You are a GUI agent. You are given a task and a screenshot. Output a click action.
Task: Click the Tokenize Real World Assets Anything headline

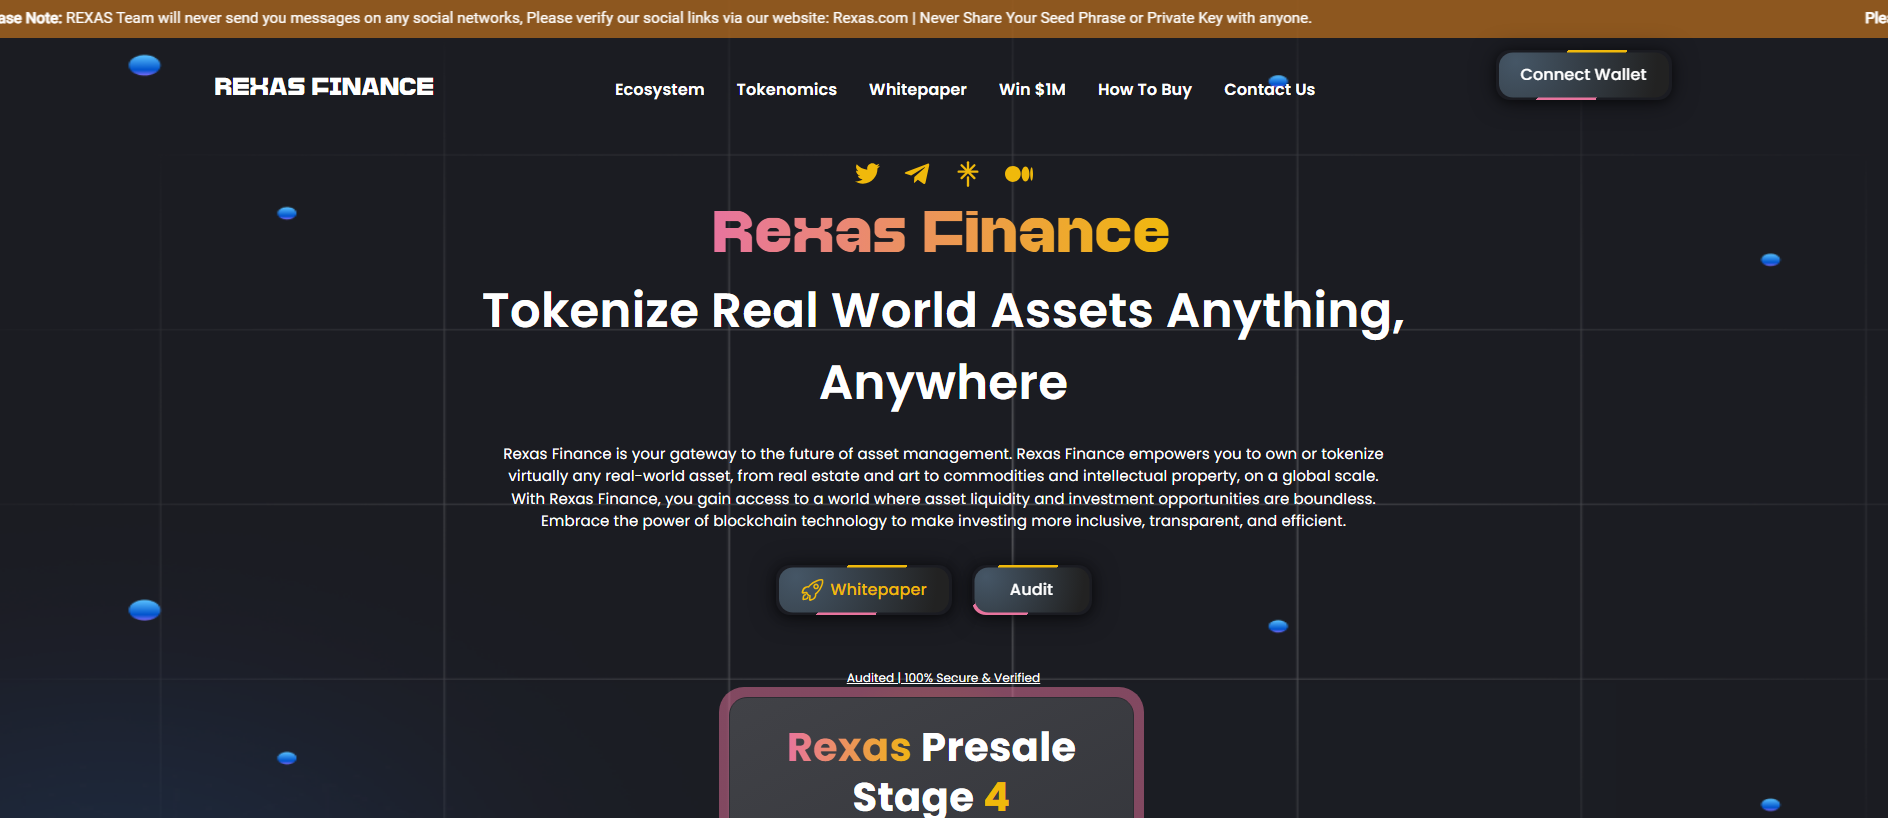click(943, 311)
